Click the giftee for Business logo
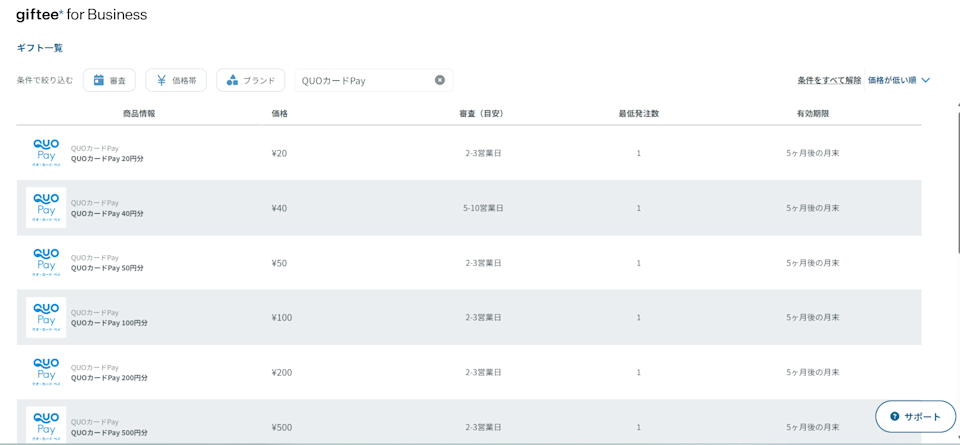The image size is (960, 445). [x=81, y=15]
